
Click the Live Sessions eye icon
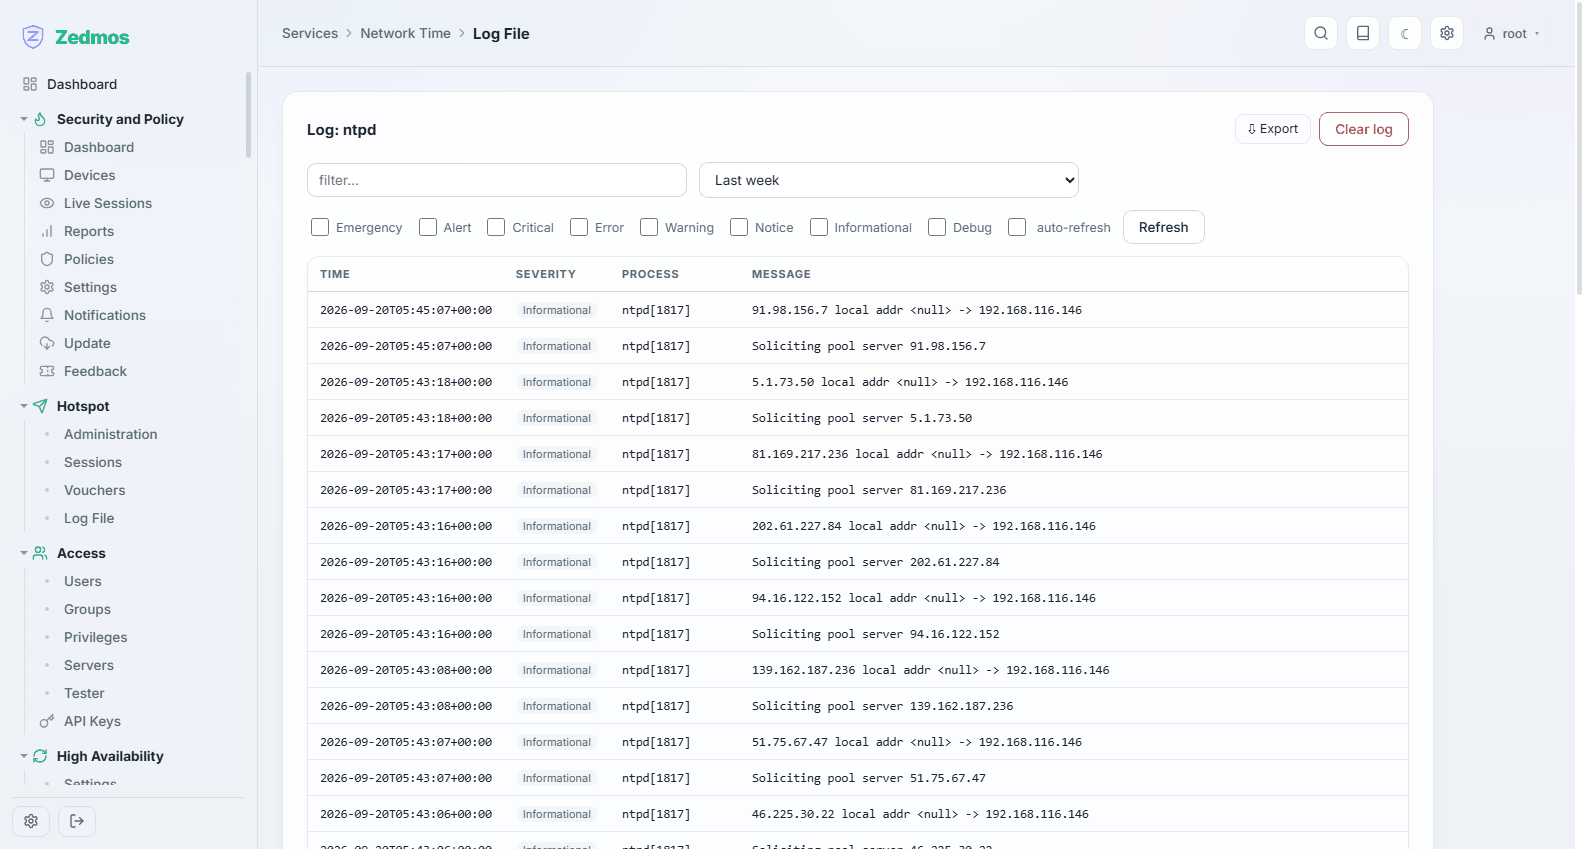[47, 203]
